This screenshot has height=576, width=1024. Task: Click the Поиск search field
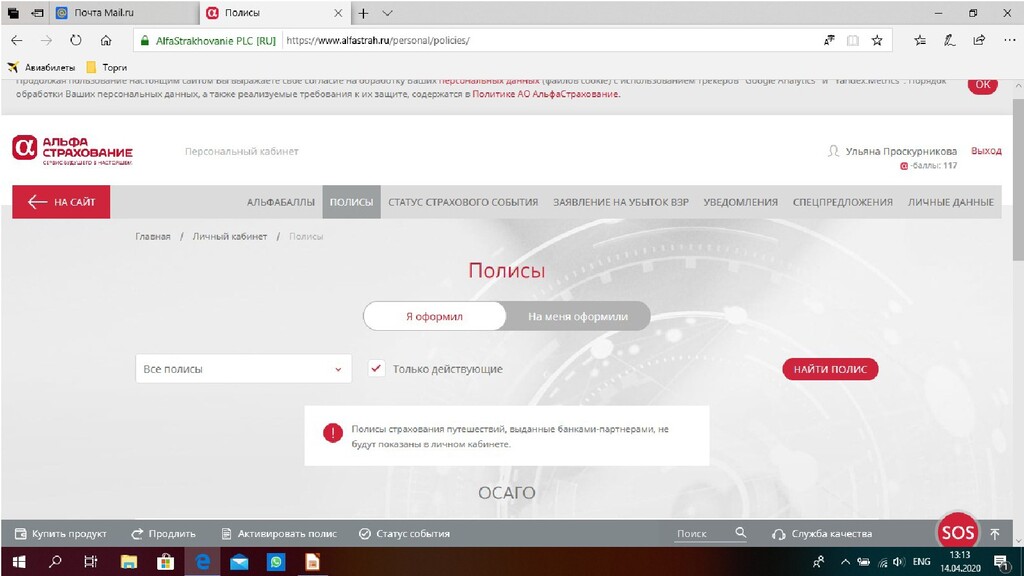point(703,534)
